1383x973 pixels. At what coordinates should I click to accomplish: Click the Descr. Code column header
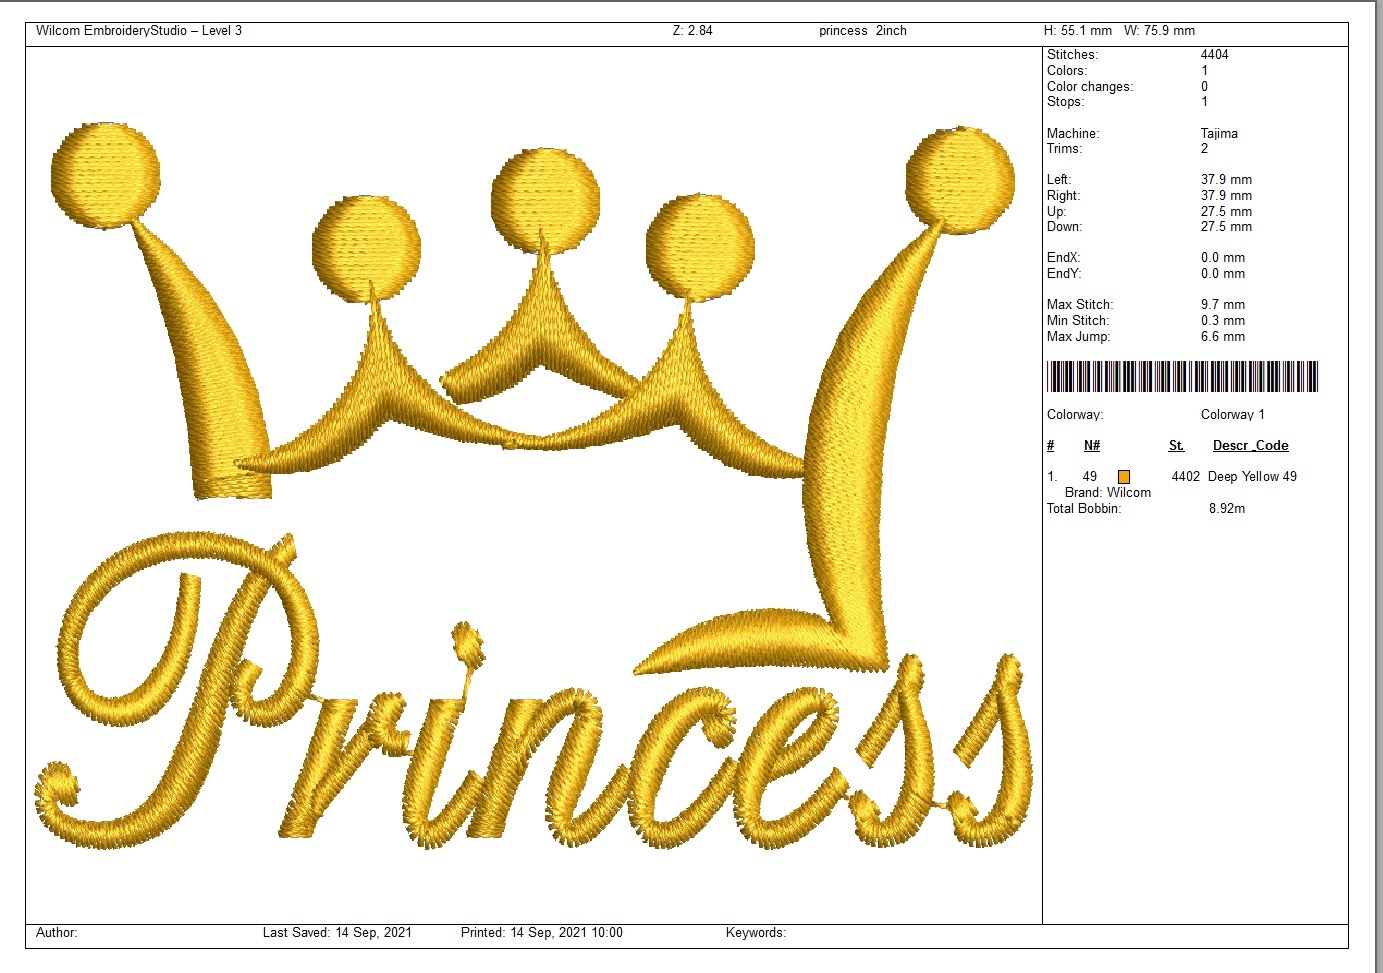click(1250, 446)
